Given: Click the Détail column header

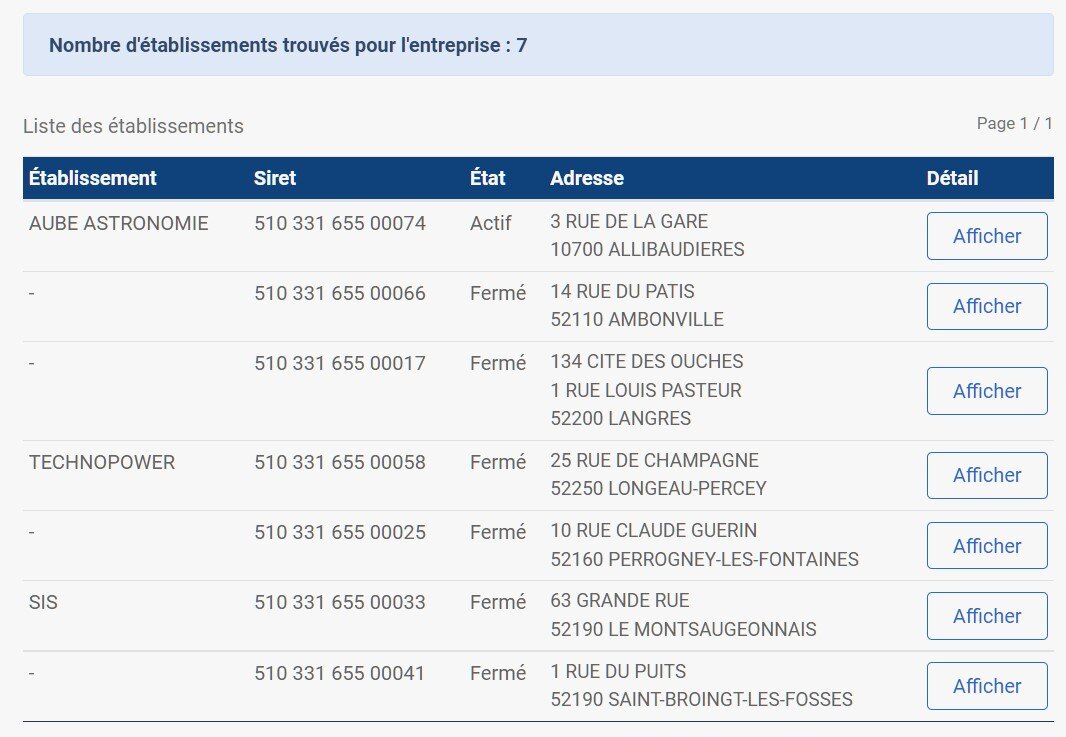Looking at the screenshot, I should pos(952,178).
